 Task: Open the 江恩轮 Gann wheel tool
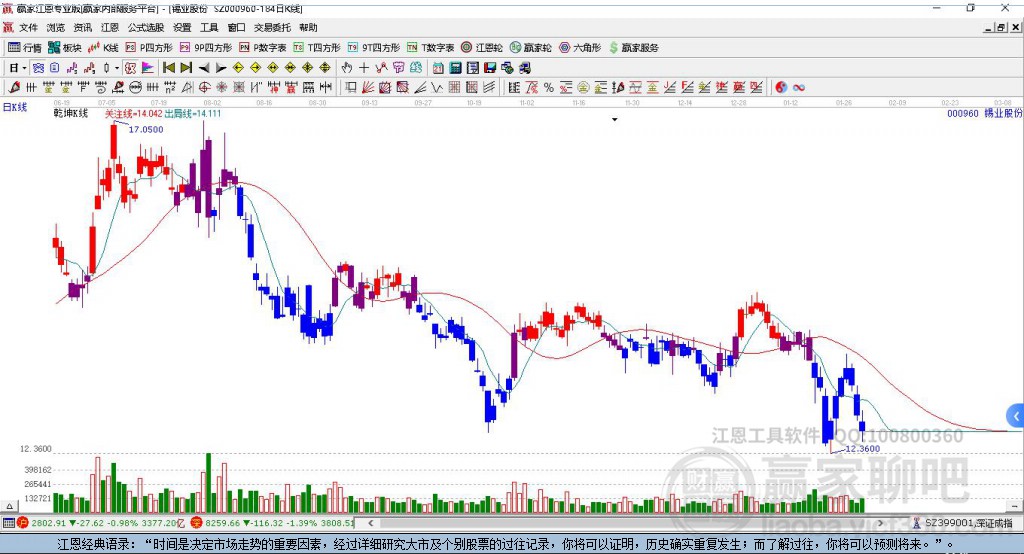(482, 48)
